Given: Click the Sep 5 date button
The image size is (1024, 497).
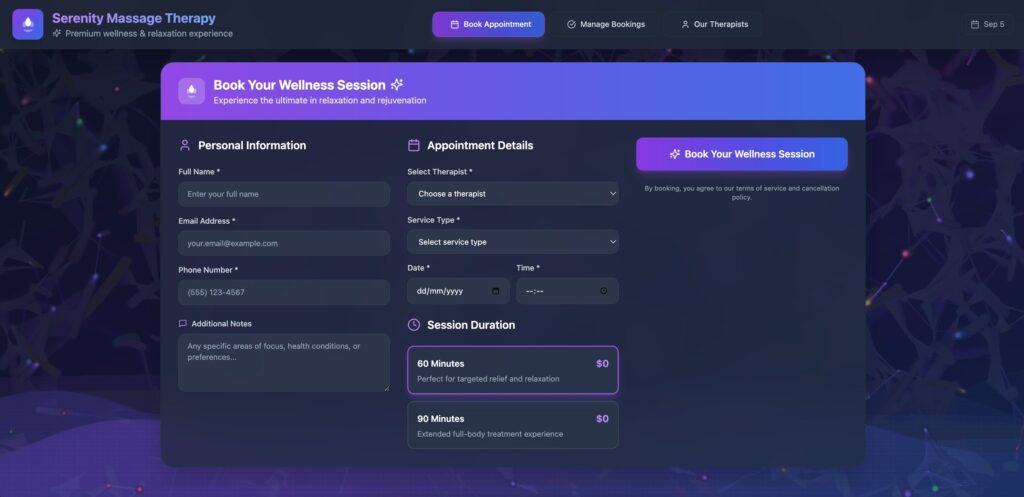Looking at the screenshot, I should [x=987, y=24].
